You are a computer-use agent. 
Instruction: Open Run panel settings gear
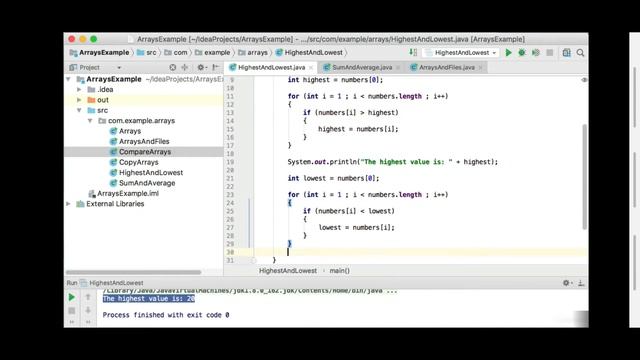click(x=567, y=282)
